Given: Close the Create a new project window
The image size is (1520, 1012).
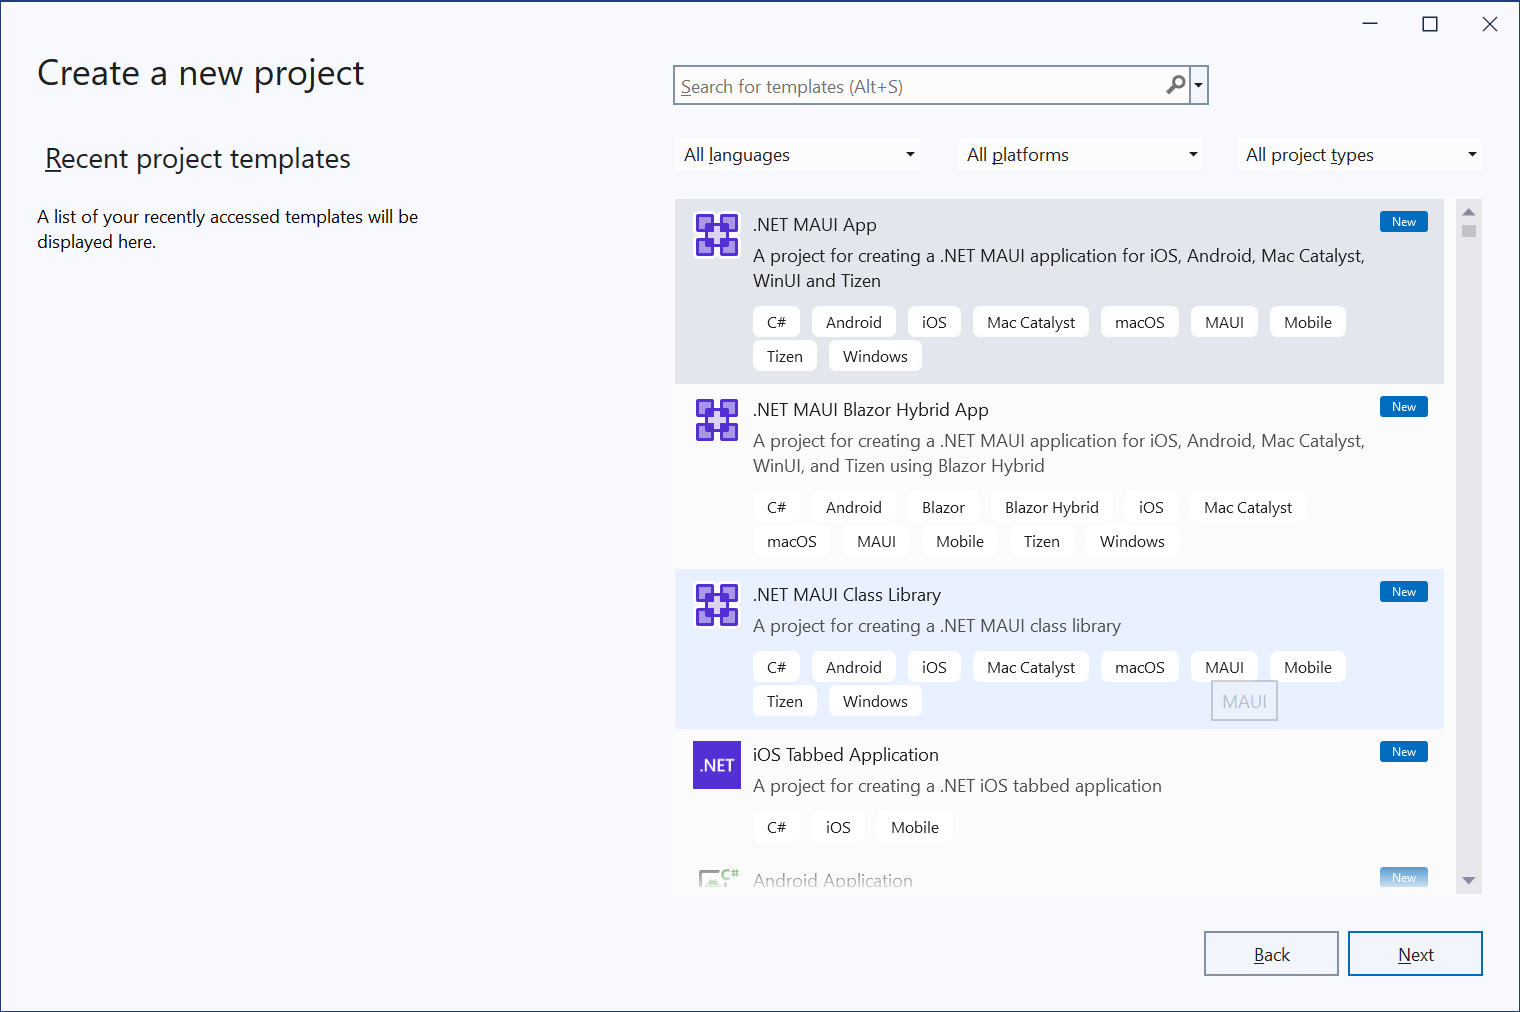Looking at the screenshot, I should coord(1490,24).
